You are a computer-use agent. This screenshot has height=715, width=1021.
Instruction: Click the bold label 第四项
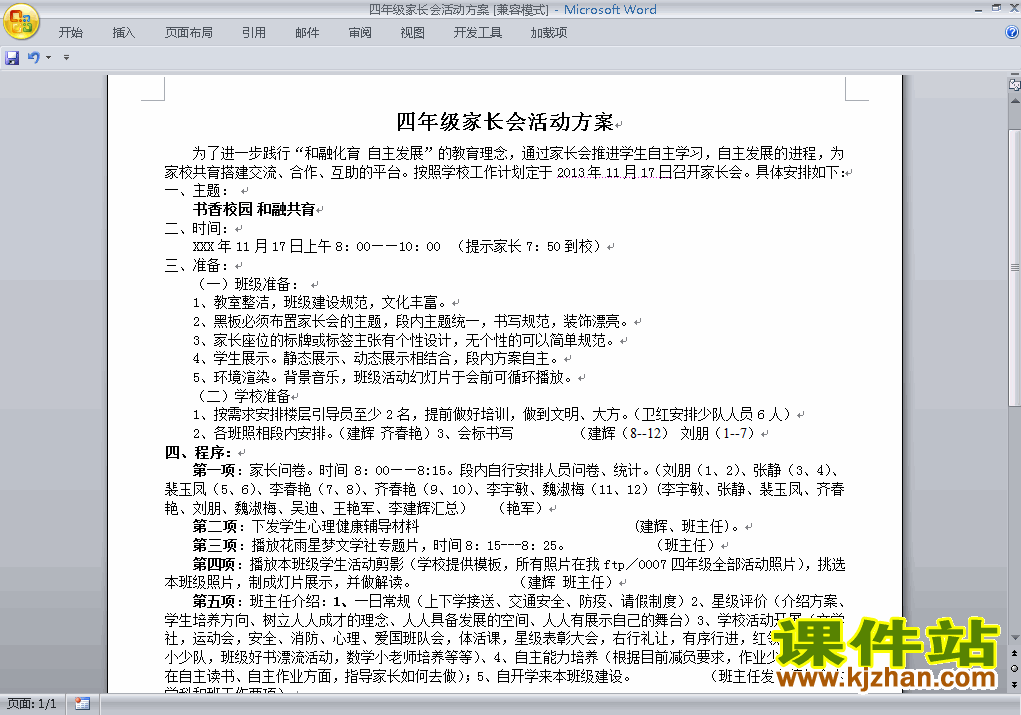point(214,565)
